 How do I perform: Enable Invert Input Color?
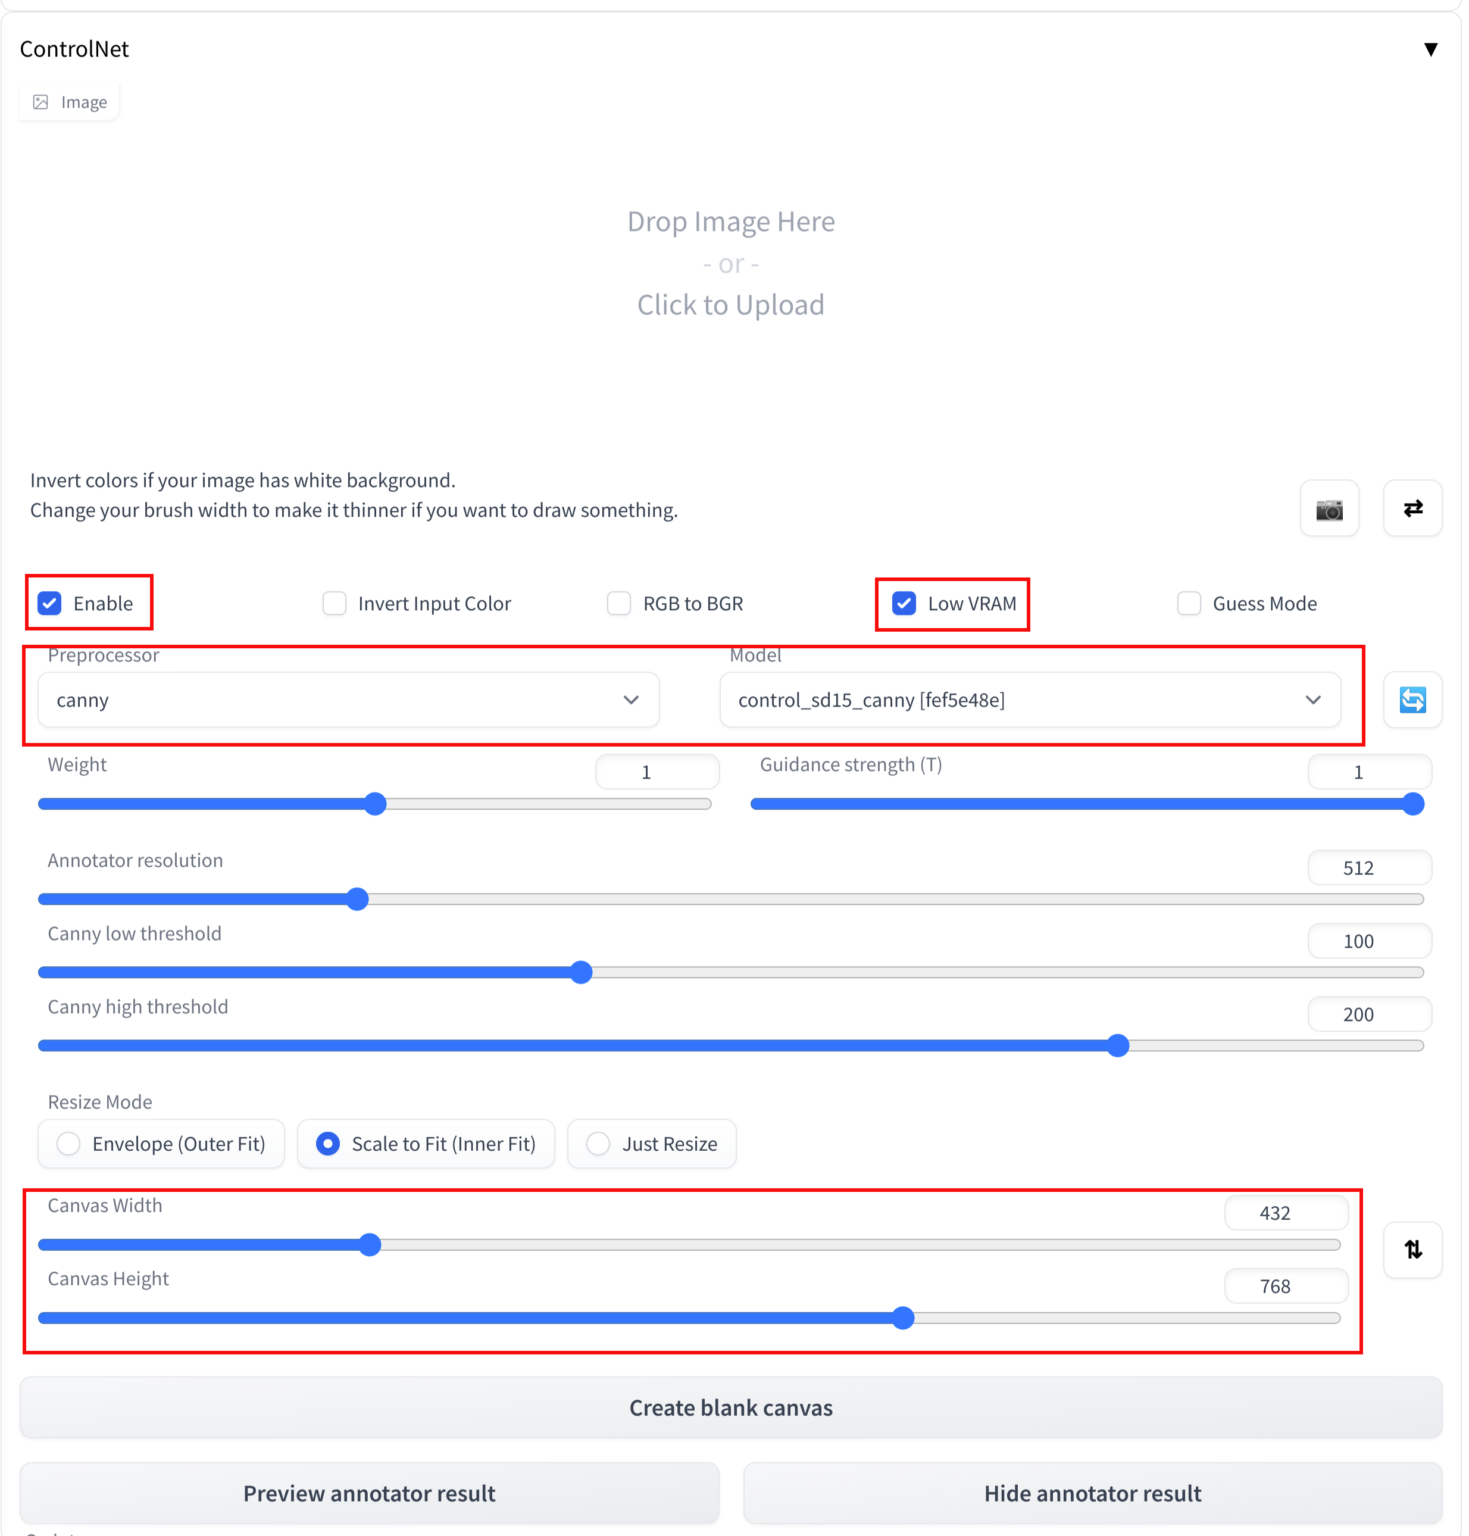333,603
